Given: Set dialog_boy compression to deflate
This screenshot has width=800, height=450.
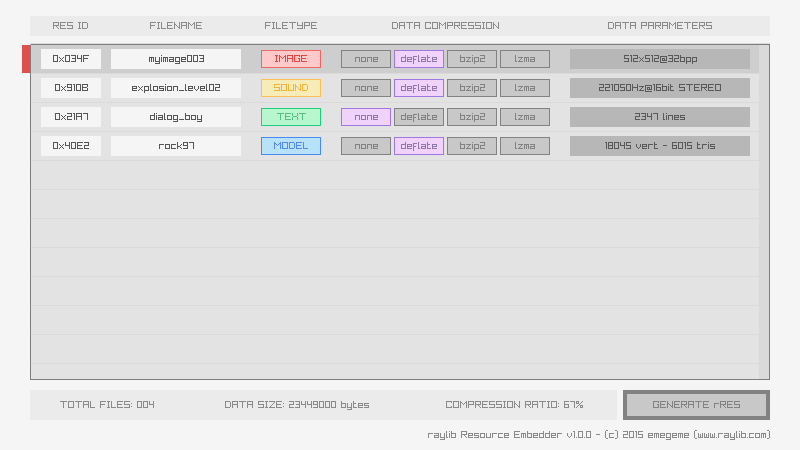Looking at the screenshot, I should [418, 117].
